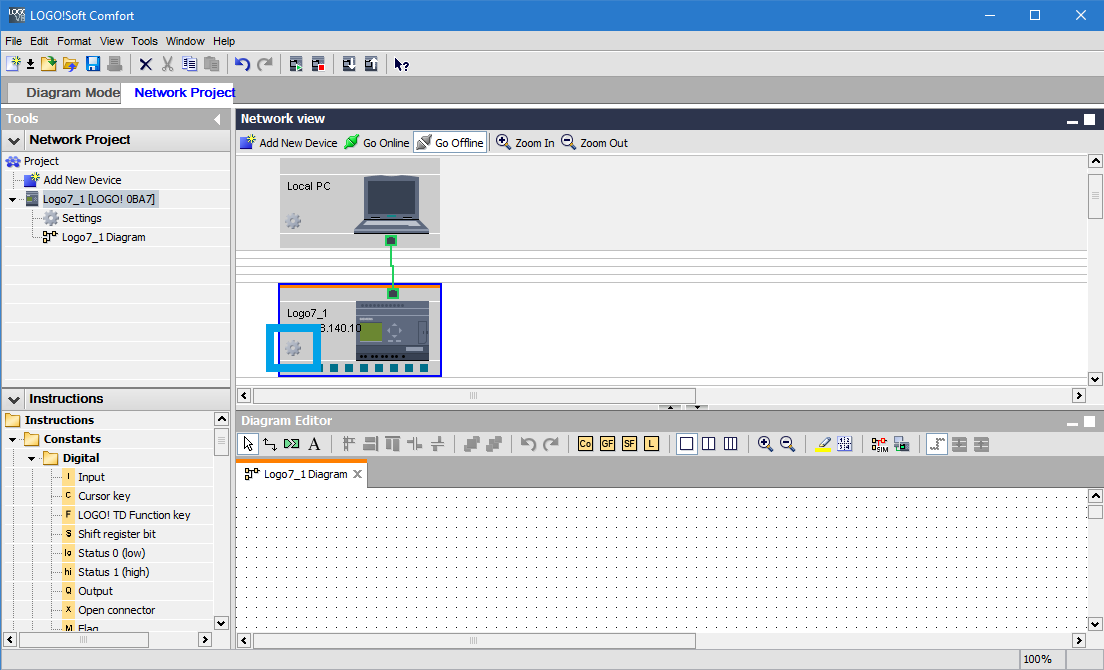The height and width of the screenshot is (670, 1104).
Task: Undo the last action in the main toolbar
Action: point(242,64)
